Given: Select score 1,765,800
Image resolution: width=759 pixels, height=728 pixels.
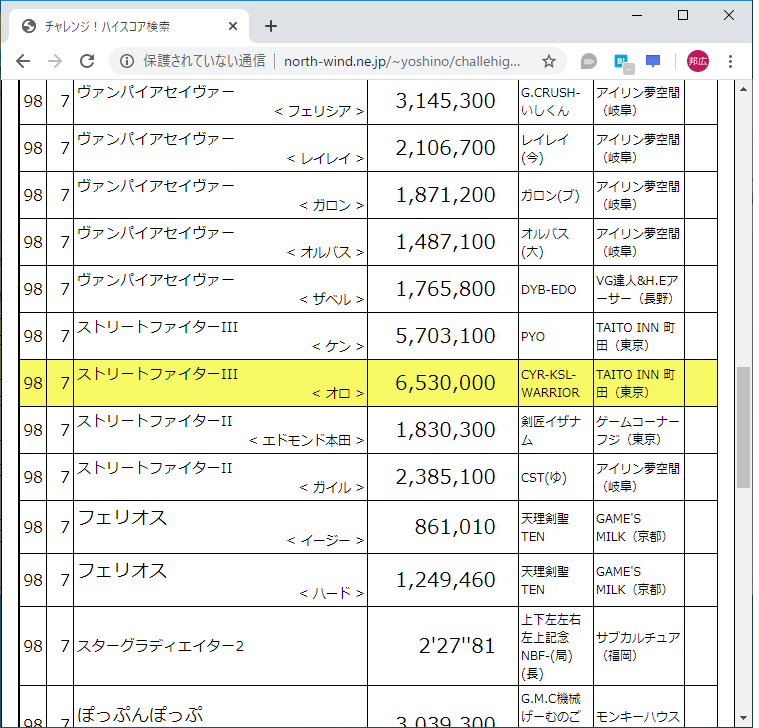Looking at the screenshot, I should click(x=445, y=289).
